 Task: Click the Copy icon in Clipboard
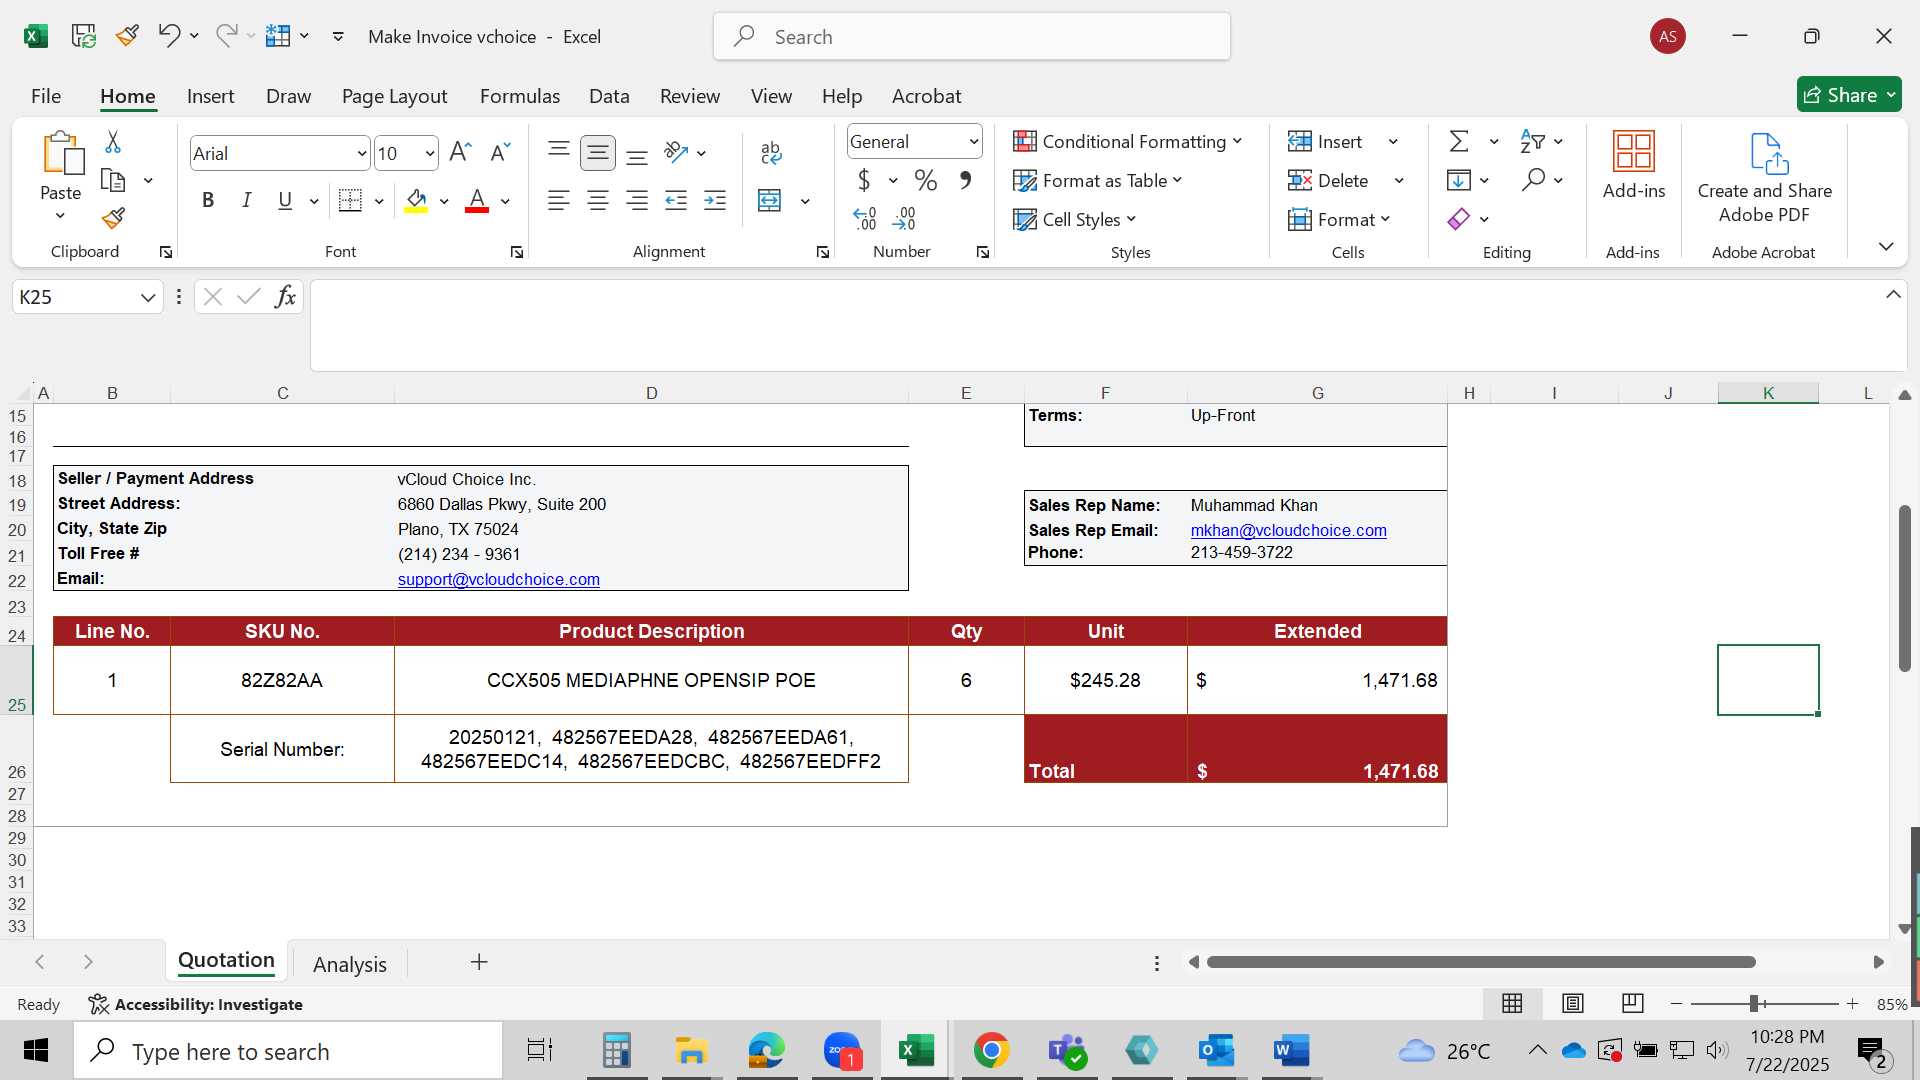(x=113, y=180)
